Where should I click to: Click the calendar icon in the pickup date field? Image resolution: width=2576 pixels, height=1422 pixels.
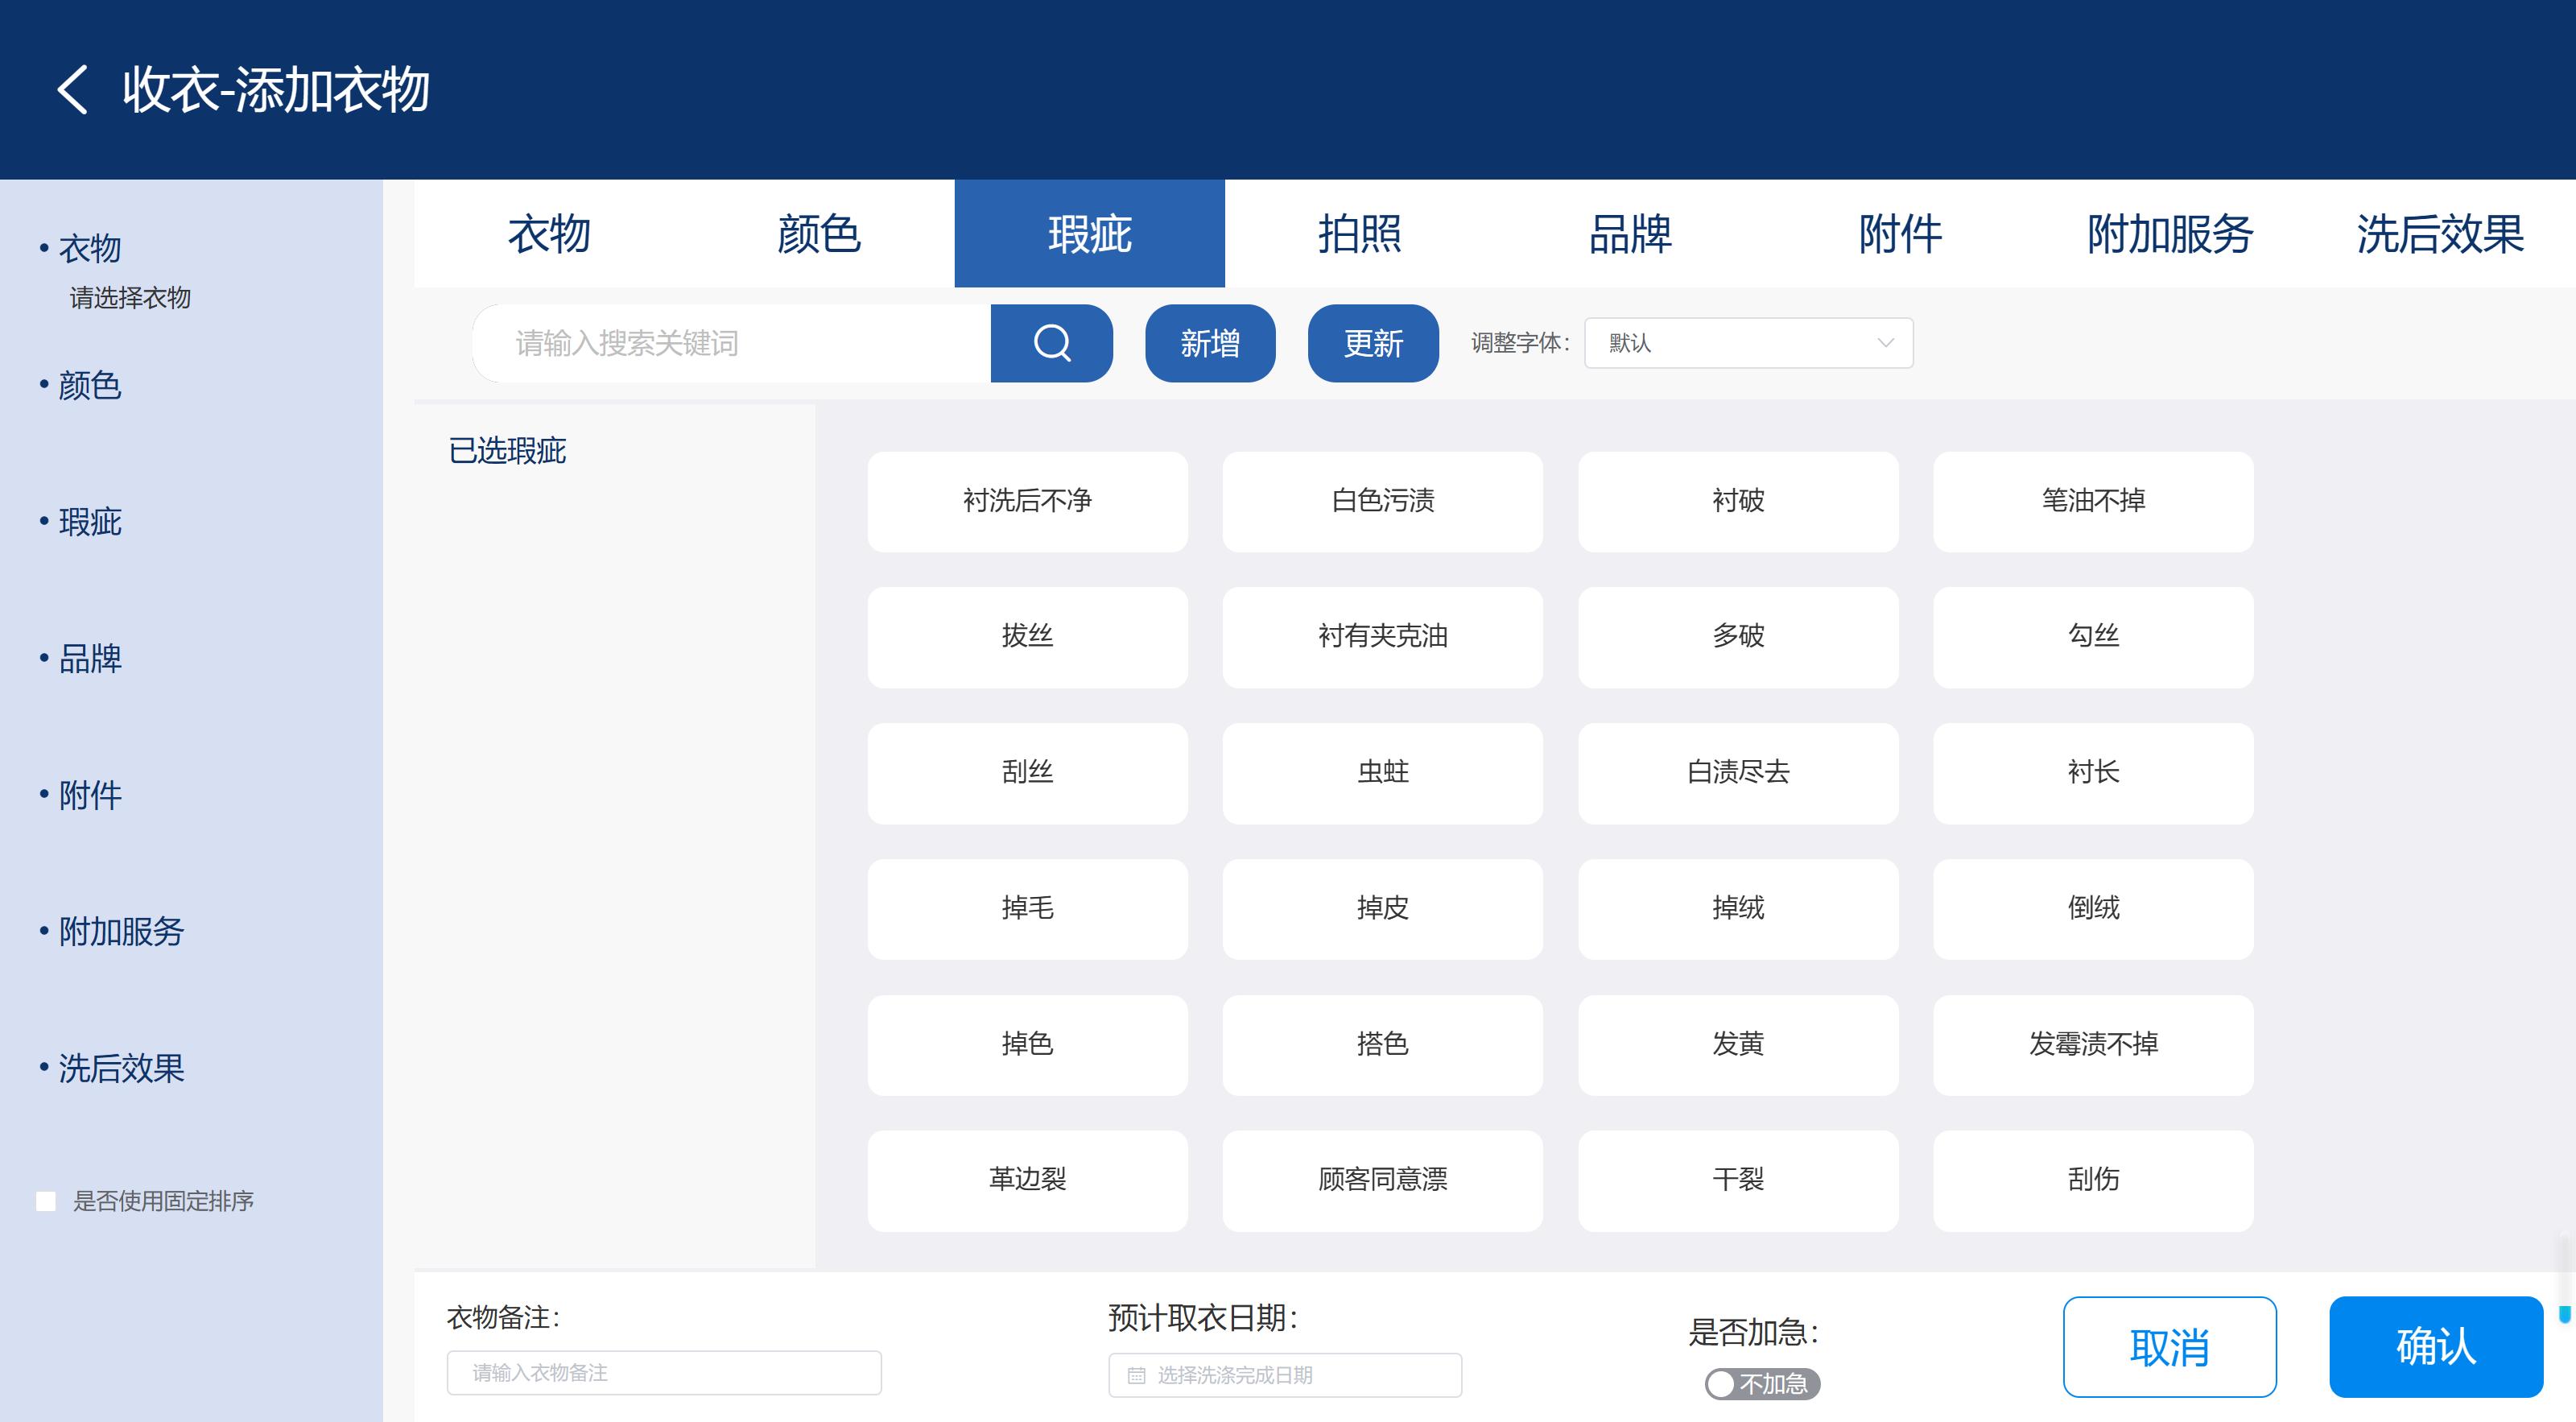pyautogui.click(x=1136, y=1376)
